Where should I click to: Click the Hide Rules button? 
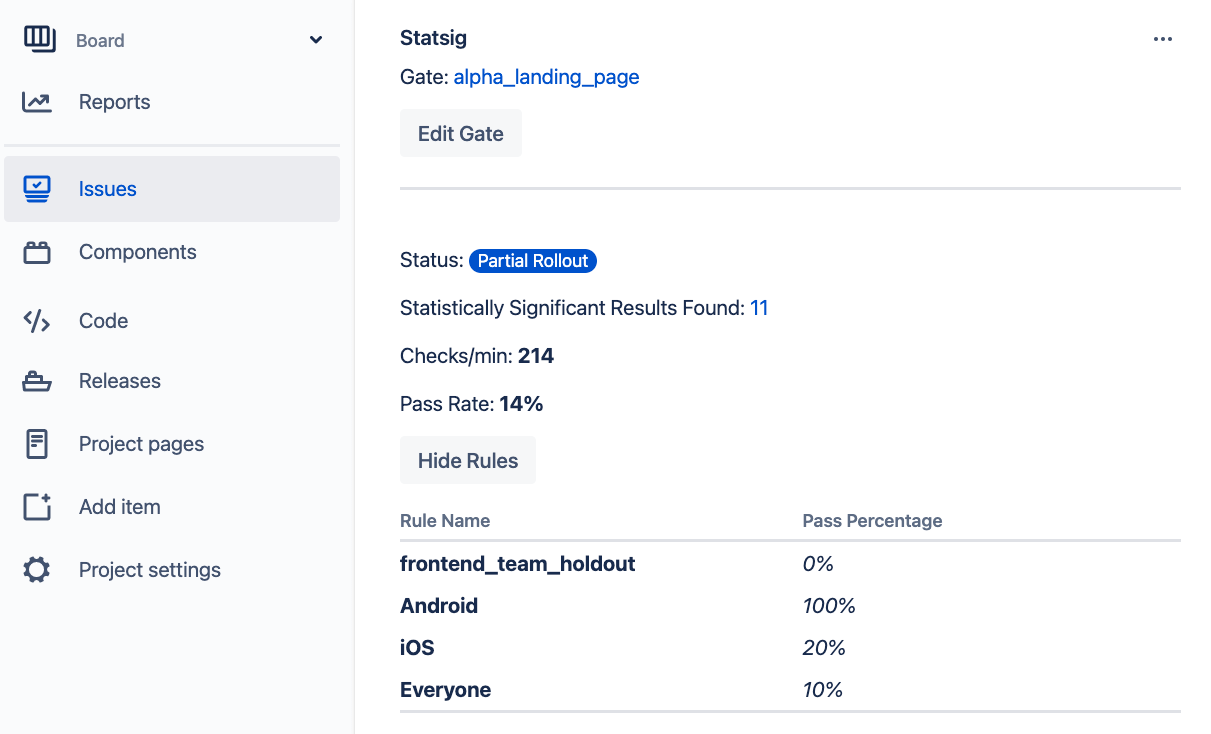468,460
